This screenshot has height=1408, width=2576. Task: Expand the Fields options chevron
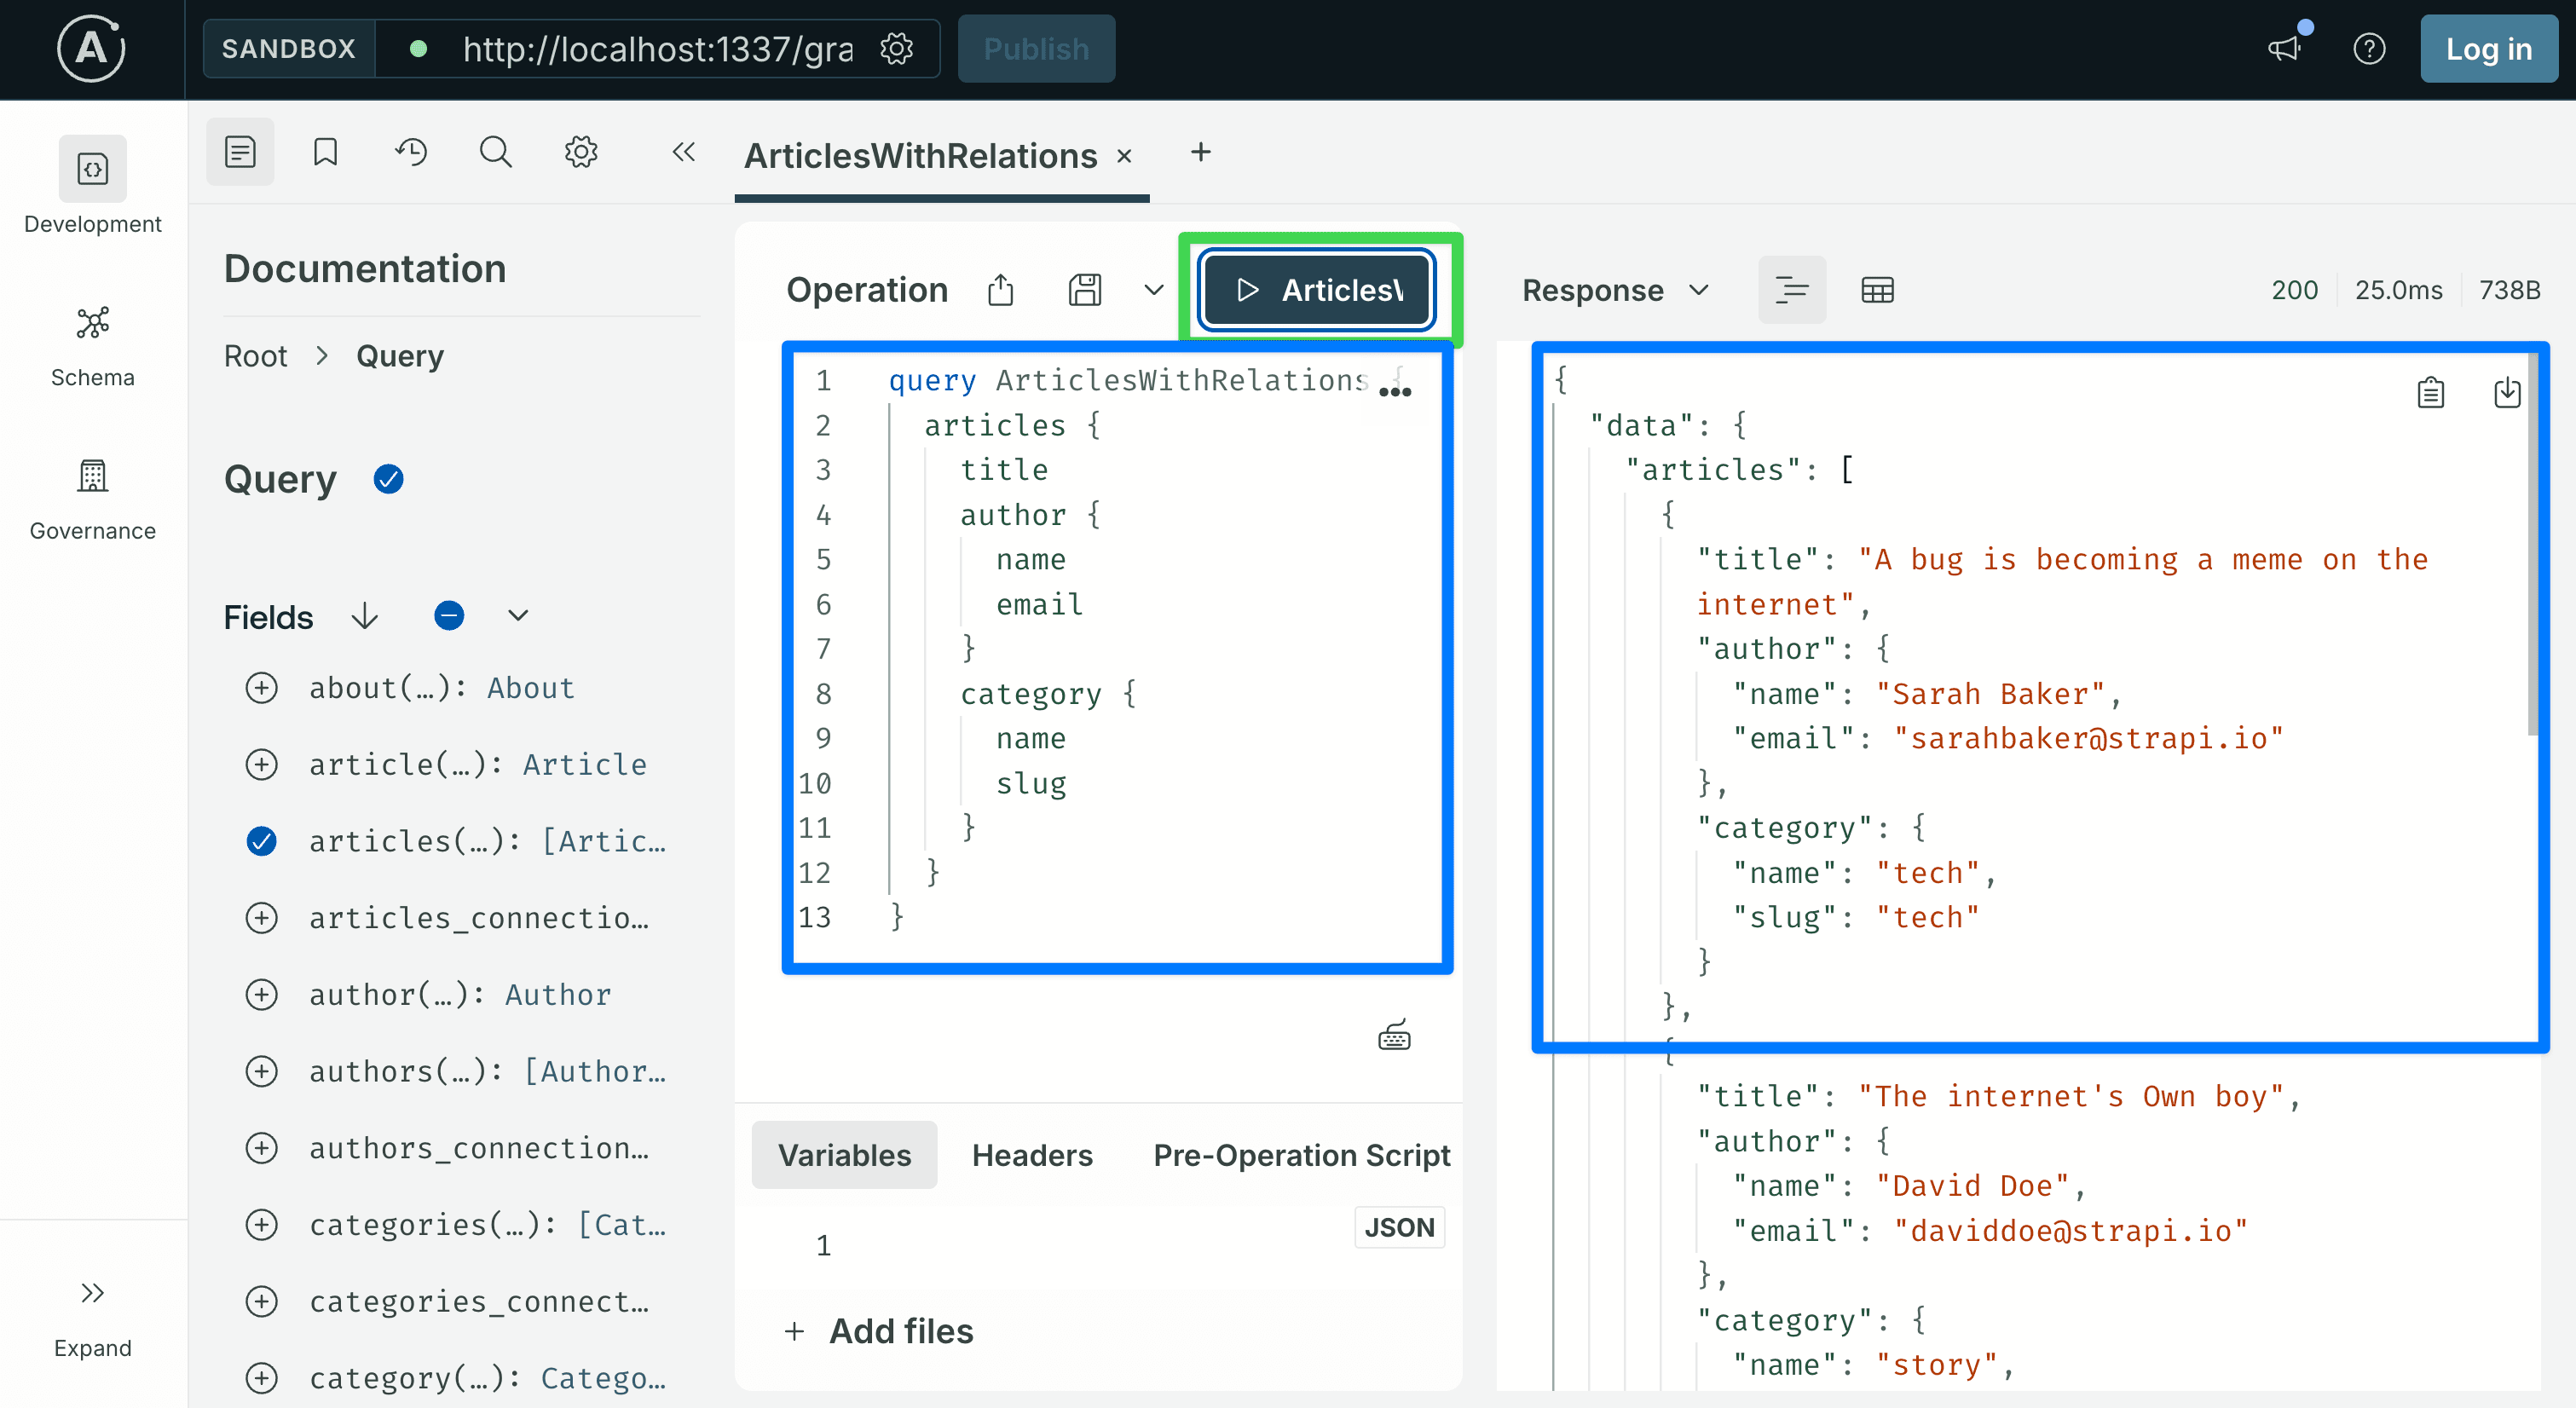(517, 616)
